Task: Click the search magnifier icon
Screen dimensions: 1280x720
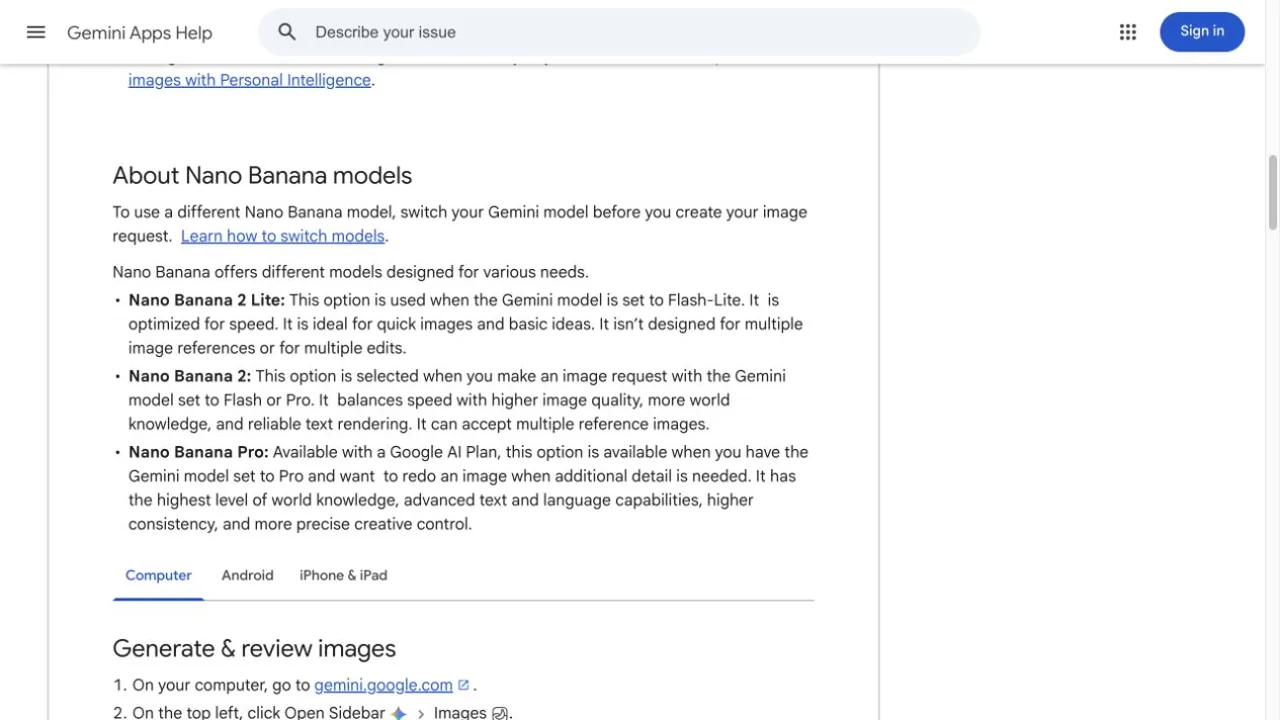Action: coord(287,32)
